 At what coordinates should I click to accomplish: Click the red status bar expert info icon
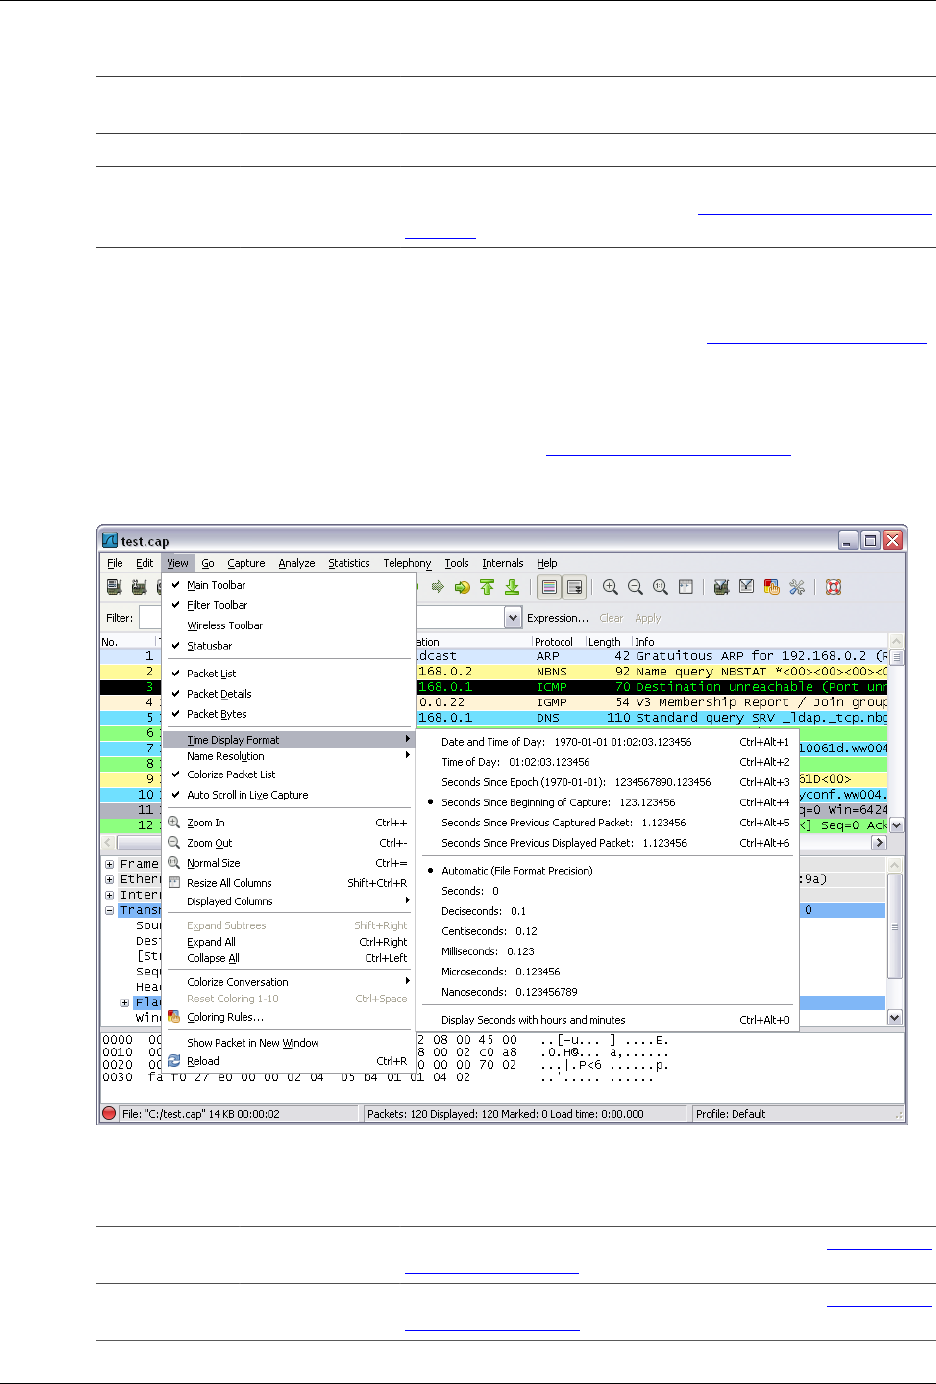coord(109,1113)
